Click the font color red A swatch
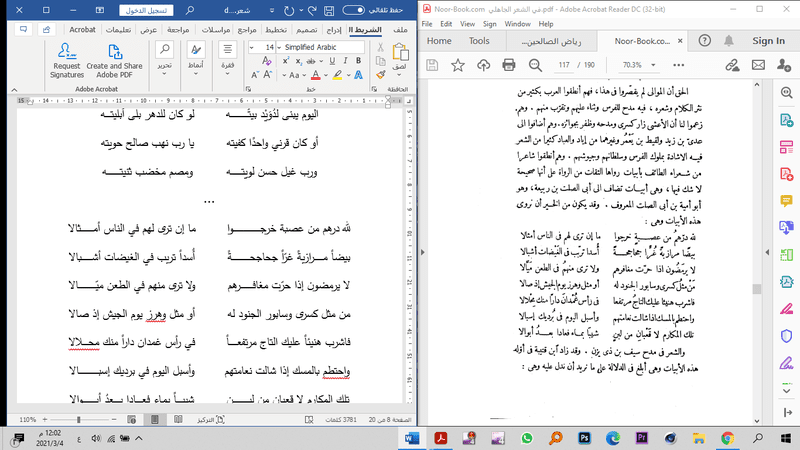 click(316, 76)
